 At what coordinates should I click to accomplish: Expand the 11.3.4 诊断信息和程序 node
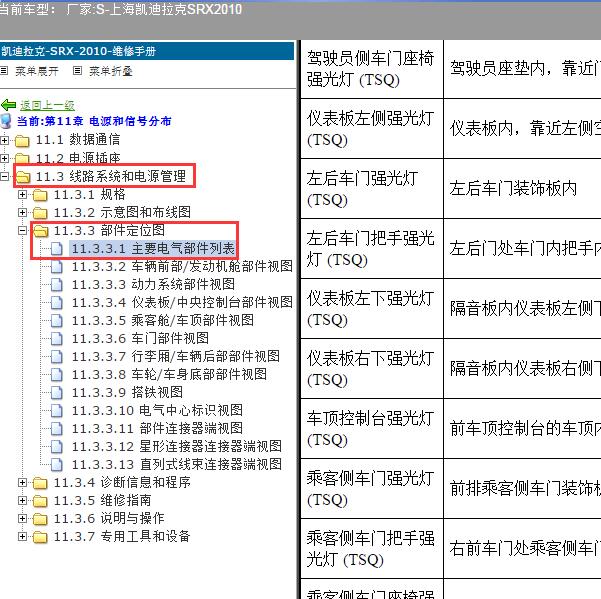tap(22, 482)
